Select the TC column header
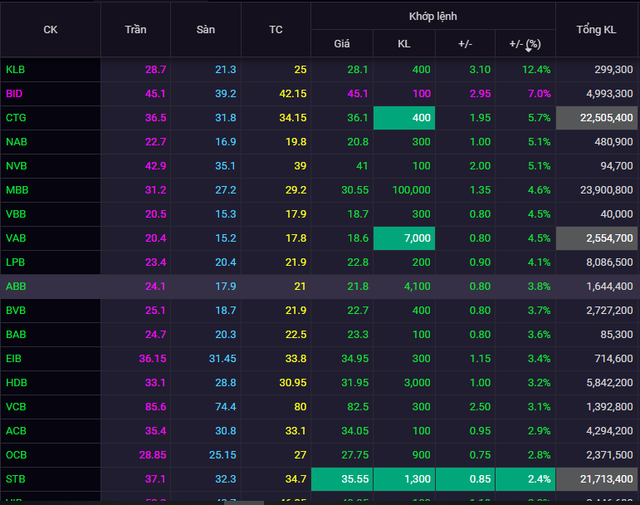 point(275,29)
